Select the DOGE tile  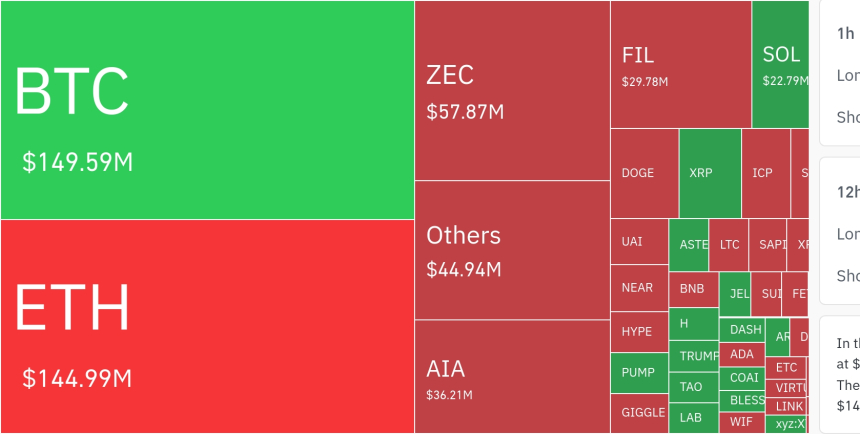click(x=644, y=173)
